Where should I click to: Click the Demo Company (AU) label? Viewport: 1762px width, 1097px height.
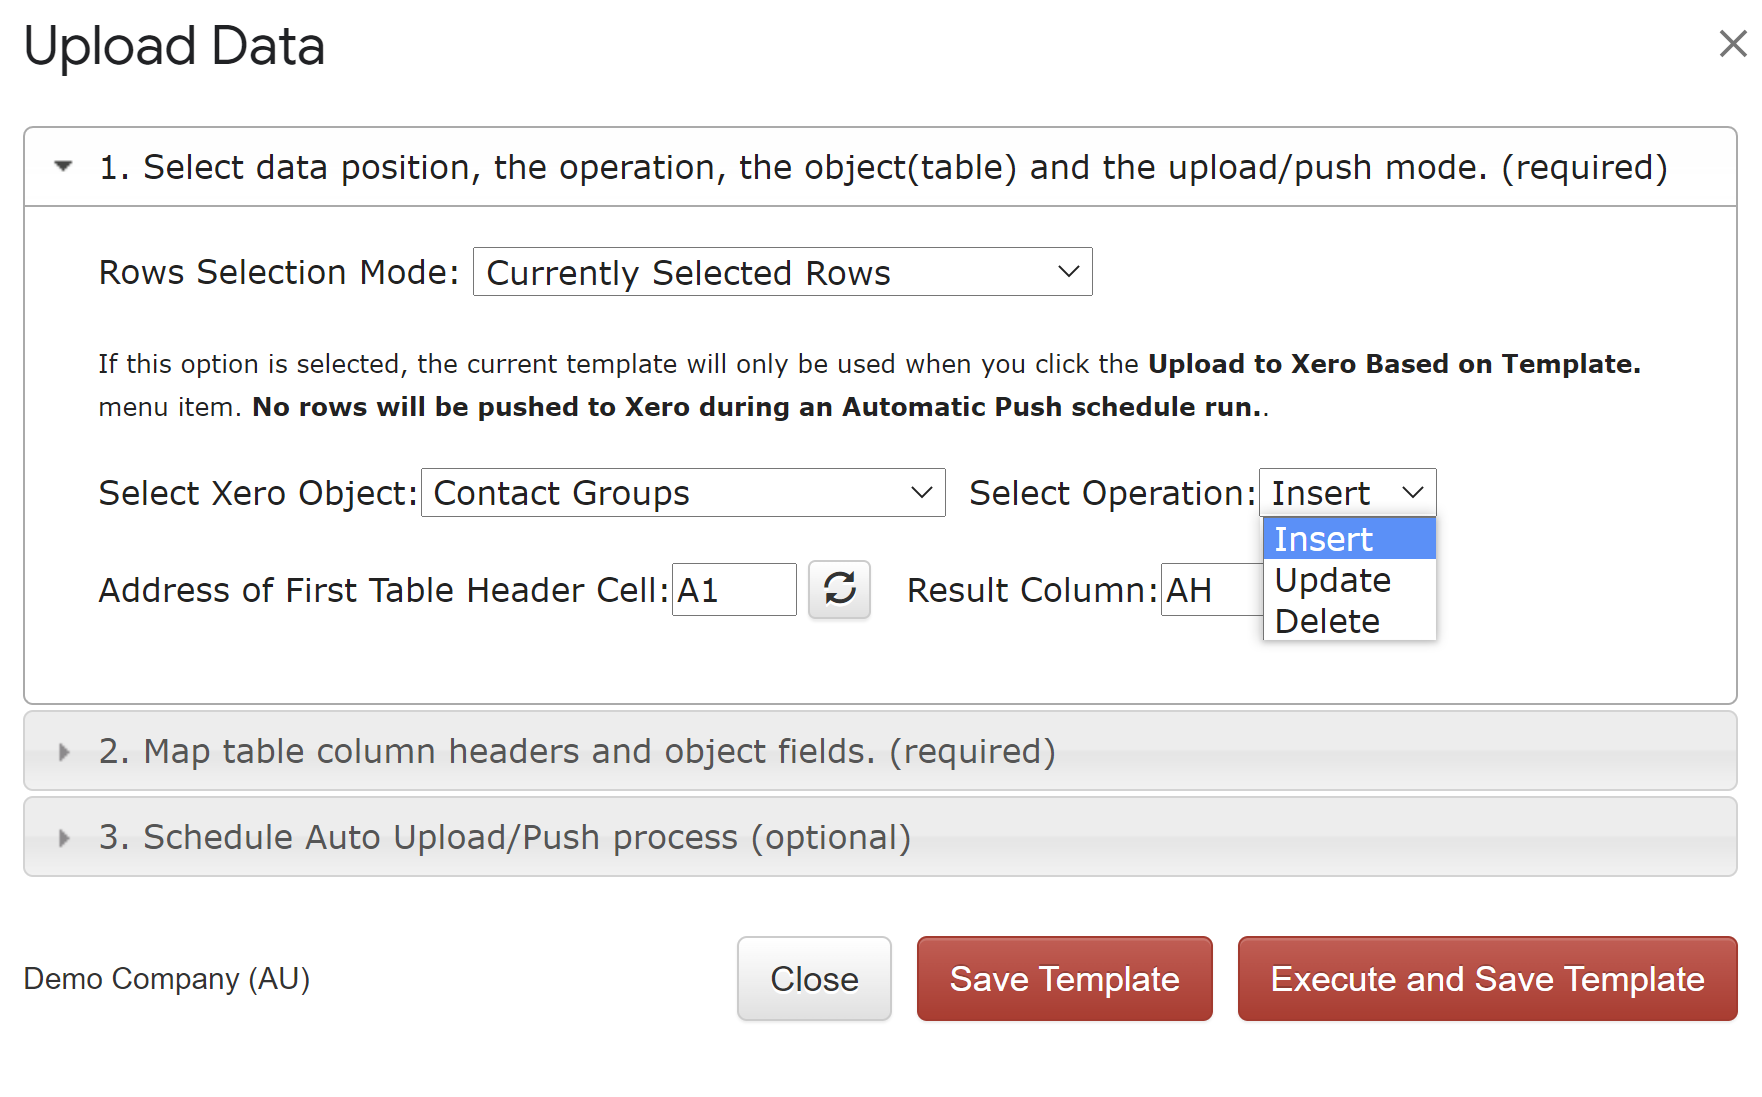point(167,979)
